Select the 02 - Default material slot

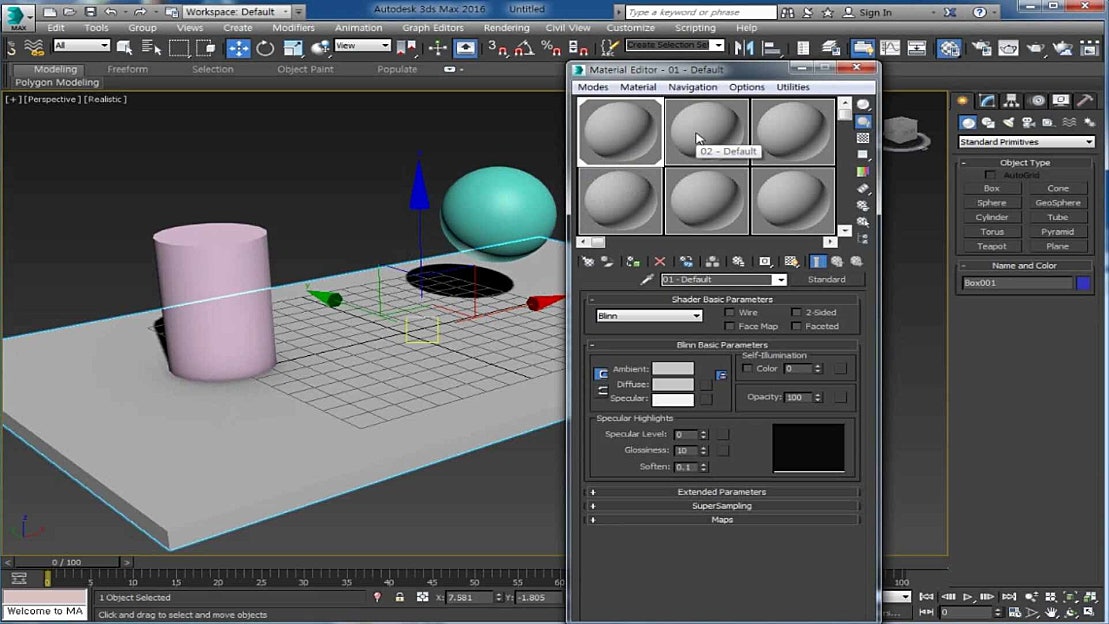(707, 131)
